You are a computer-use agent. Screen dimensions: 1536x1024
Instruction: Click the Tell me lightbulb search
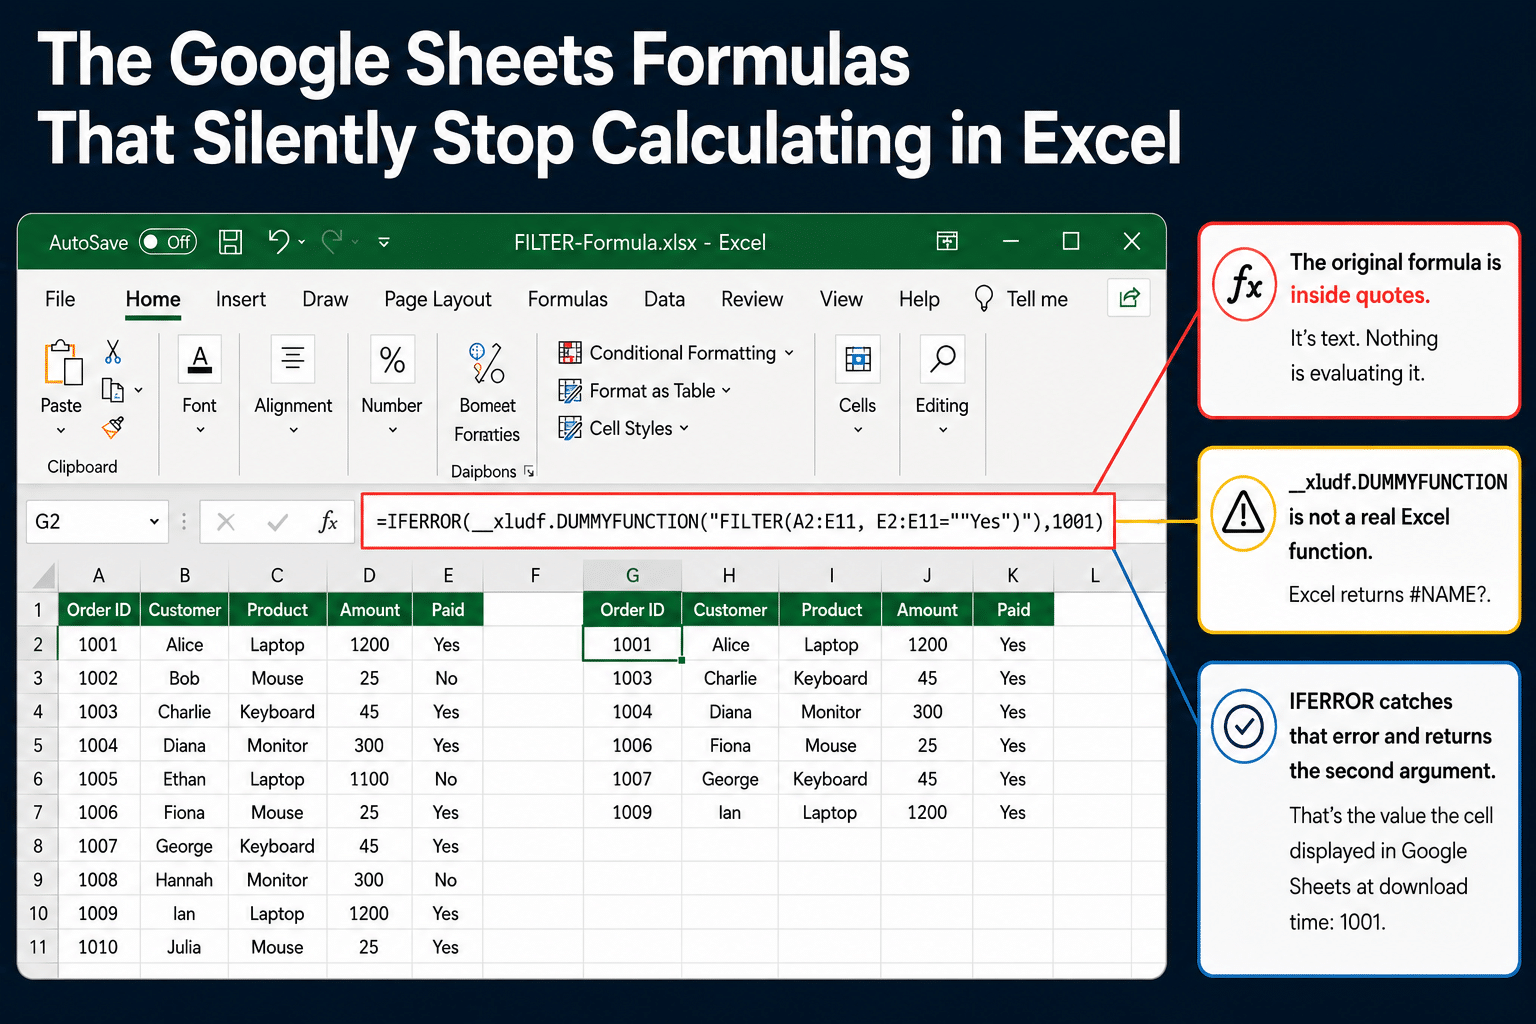click(x=1021, y=299)
